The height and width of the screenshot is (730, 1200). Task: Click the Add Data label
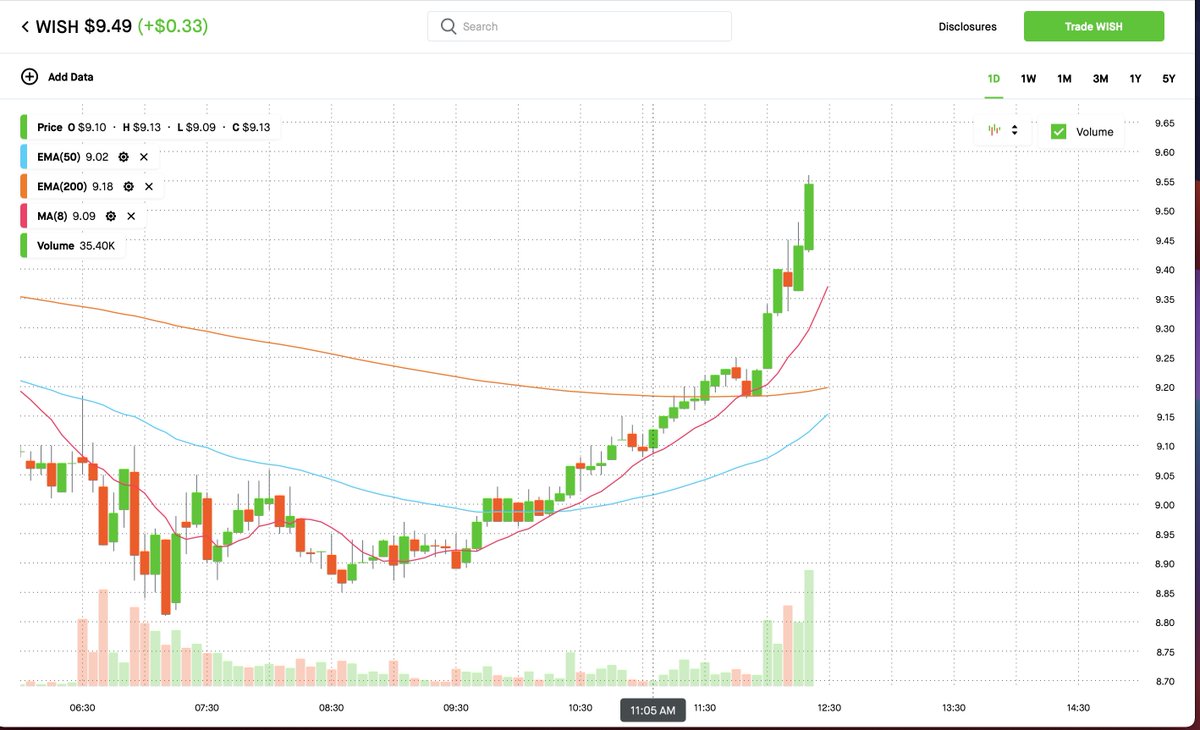[x=71, y=77]
